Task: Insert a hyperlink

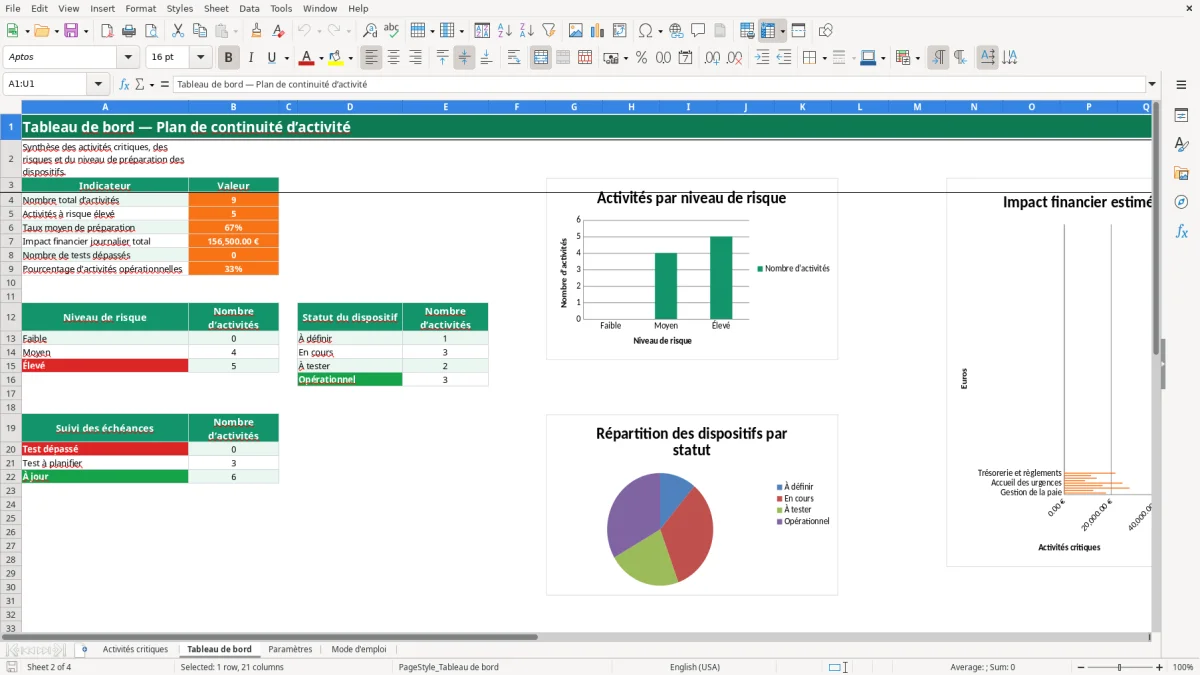Action: coord(677,31)
